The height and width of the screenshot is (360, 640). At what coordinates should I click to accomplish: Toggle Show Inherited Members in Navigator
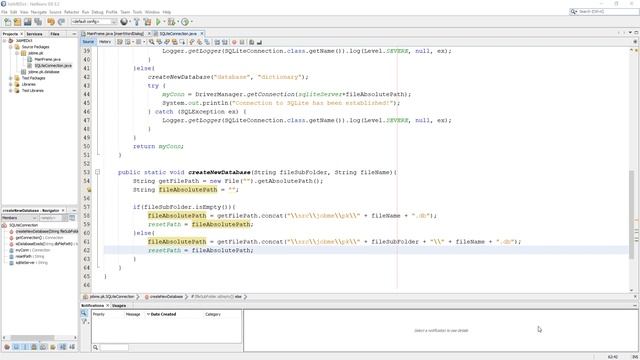[x=7, y=347]
